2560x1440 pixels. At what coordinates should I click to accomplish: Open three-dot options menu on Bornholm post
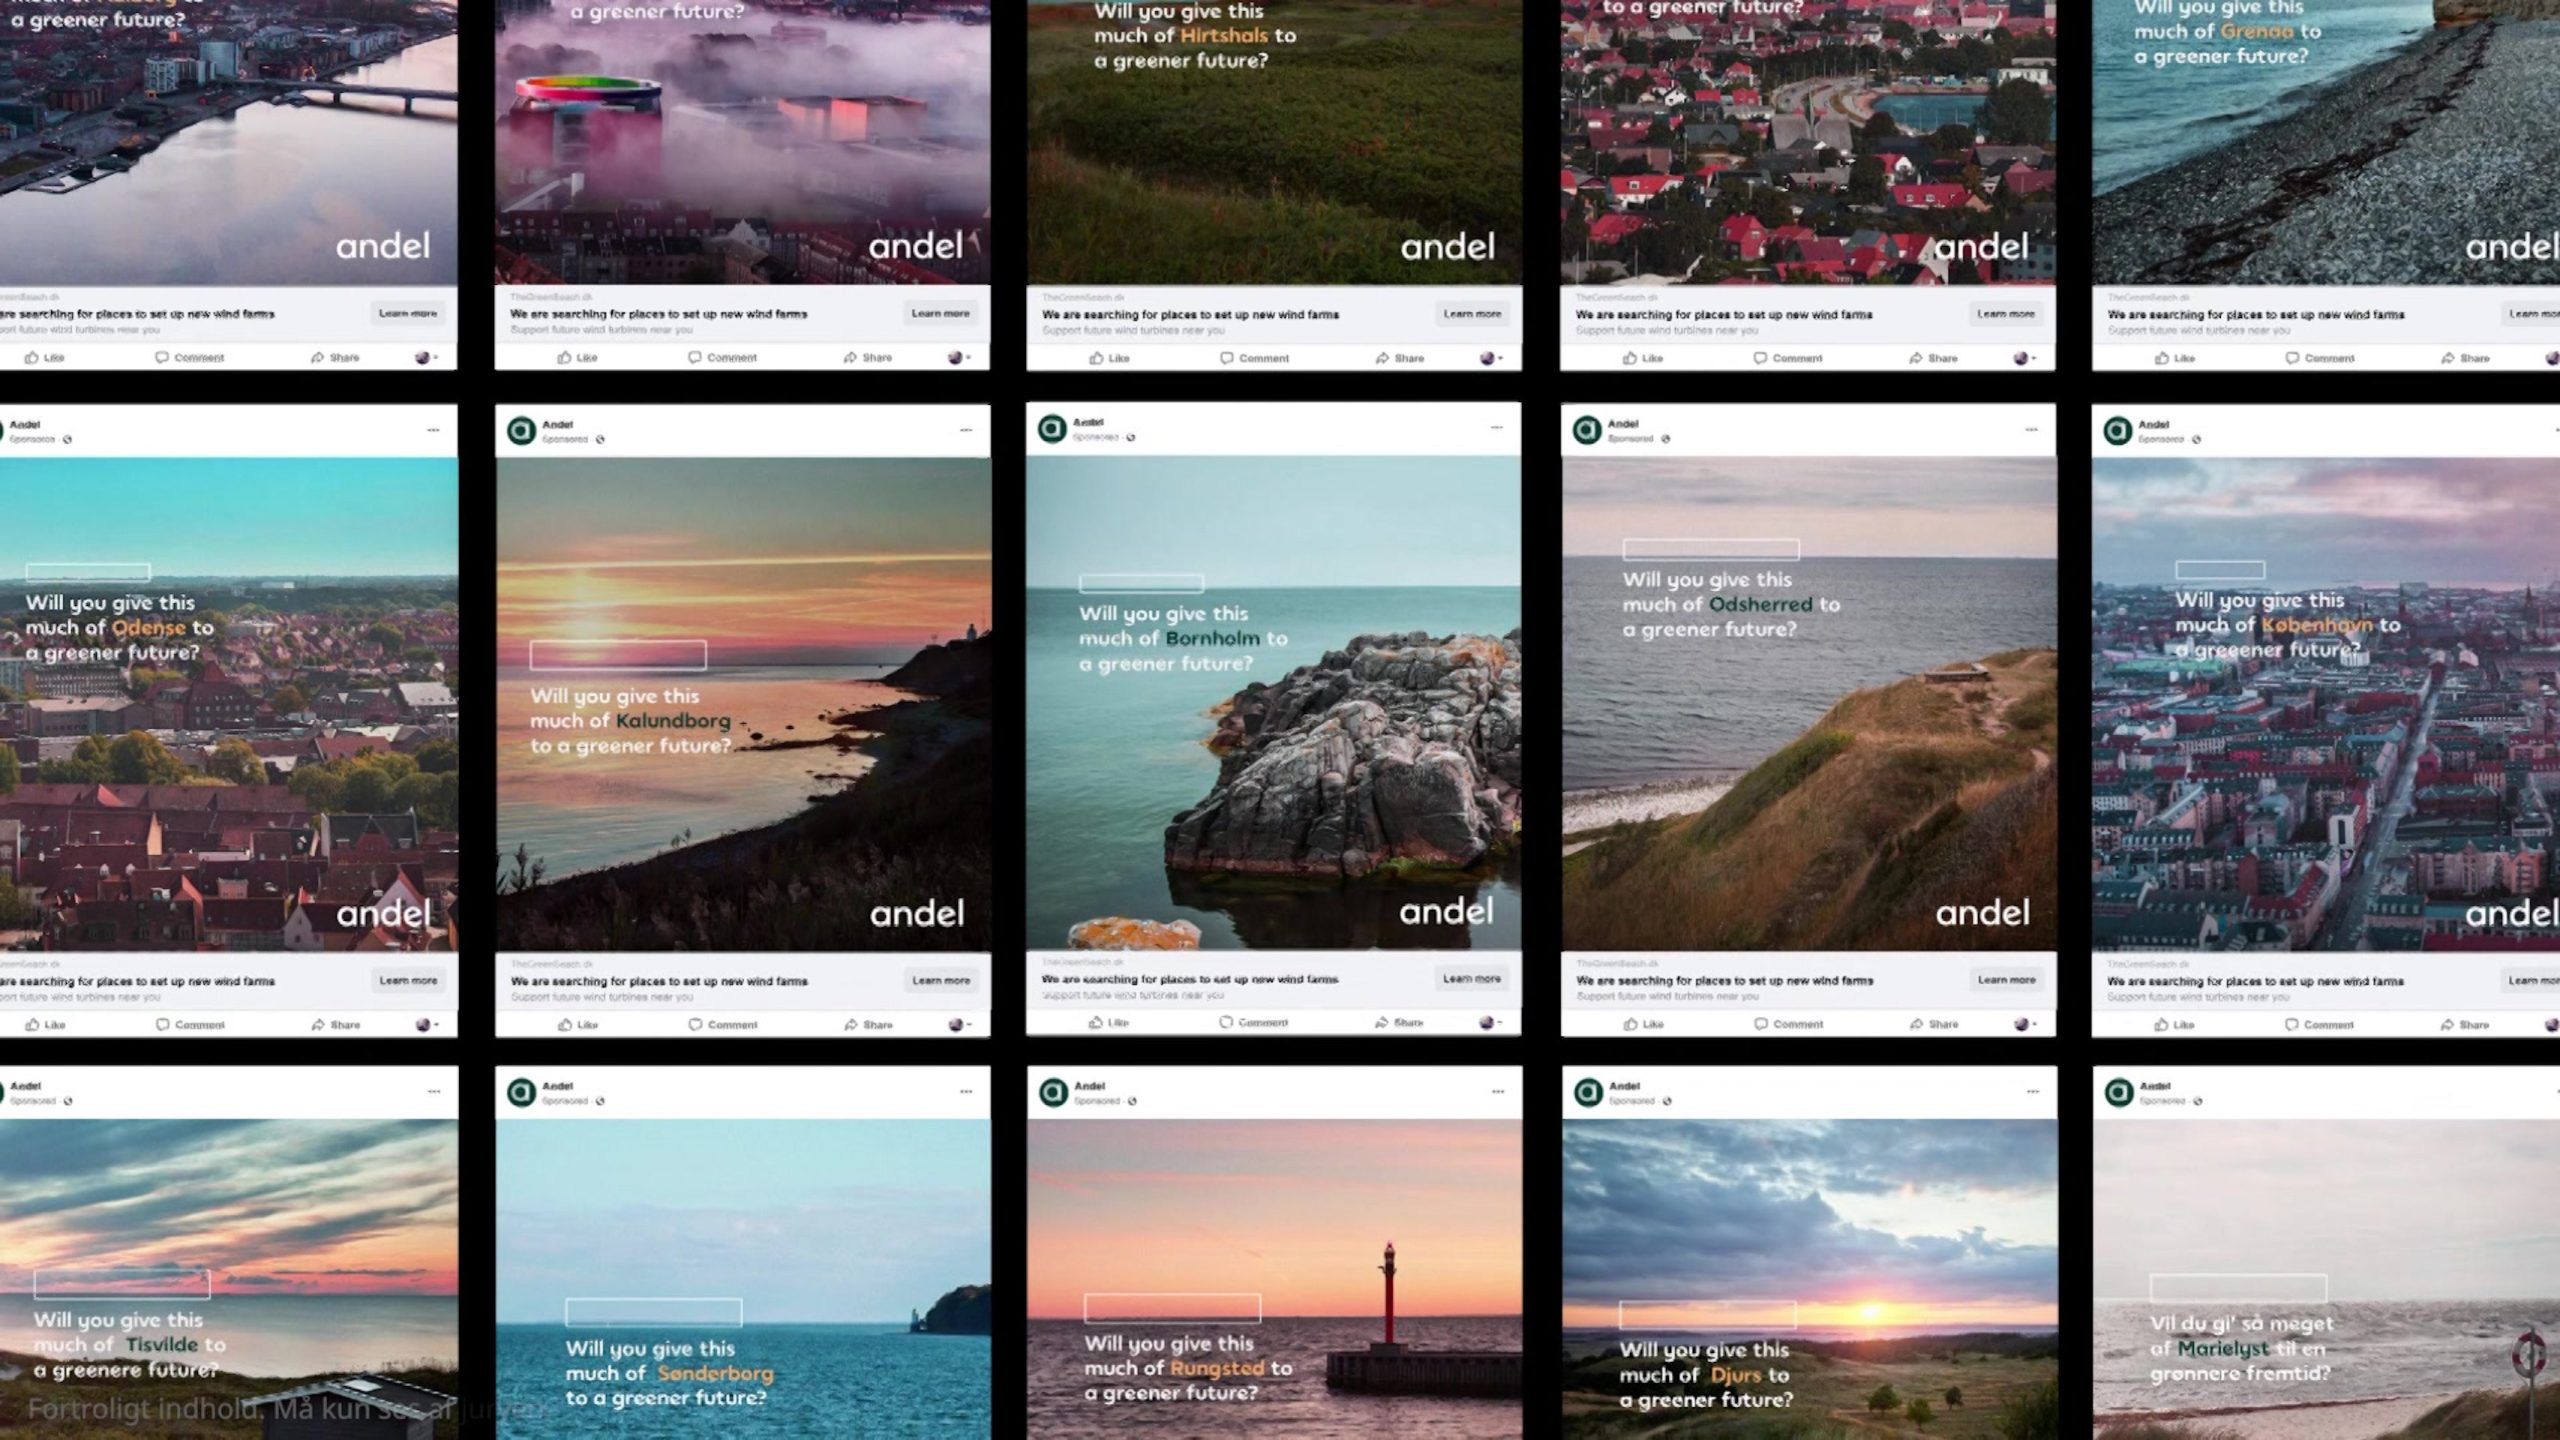click(x=1497, y=428)
